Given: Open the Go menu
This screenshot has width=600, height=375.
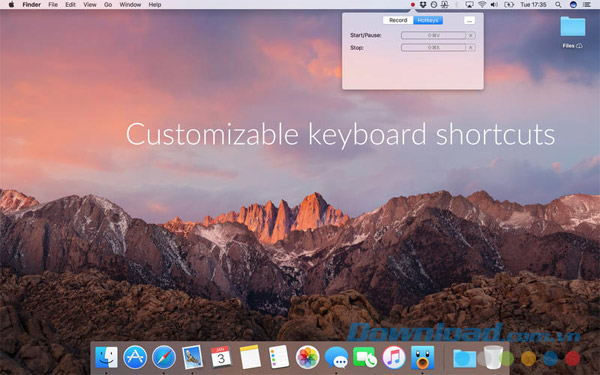Looking at the screenshot, I should tap(108, 5).
